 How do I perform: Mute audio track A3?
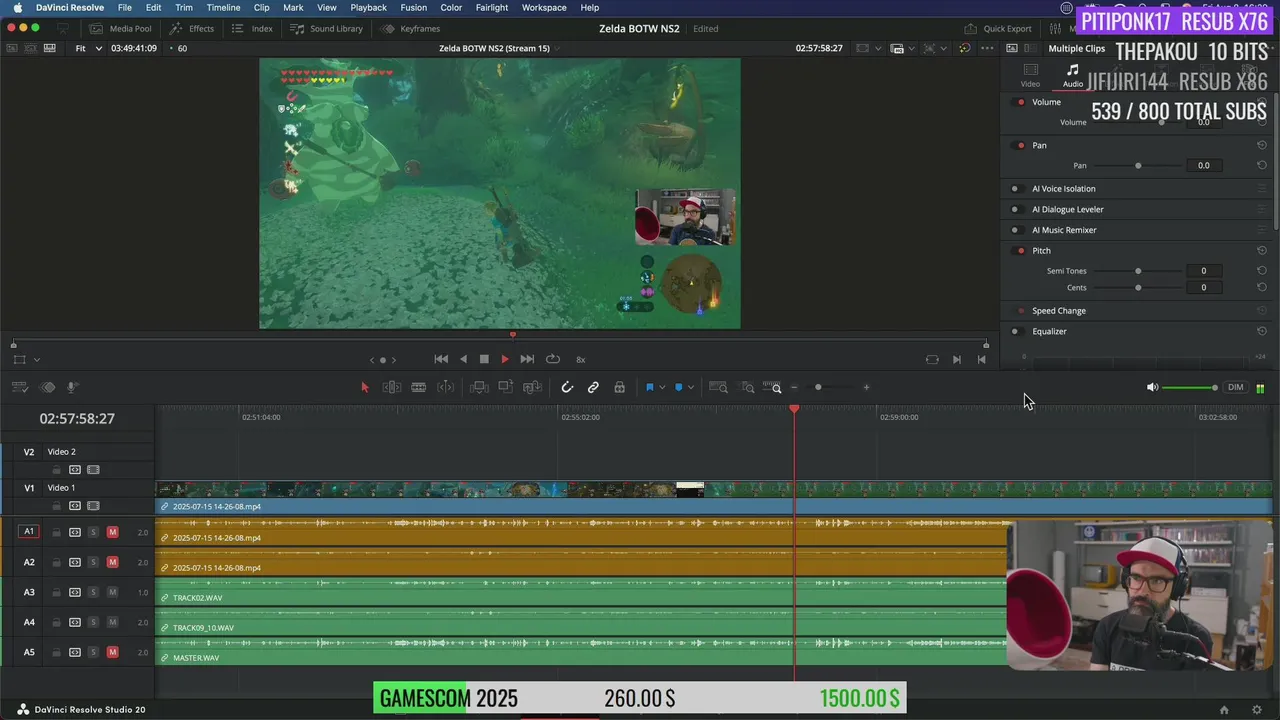pos(112,592)
